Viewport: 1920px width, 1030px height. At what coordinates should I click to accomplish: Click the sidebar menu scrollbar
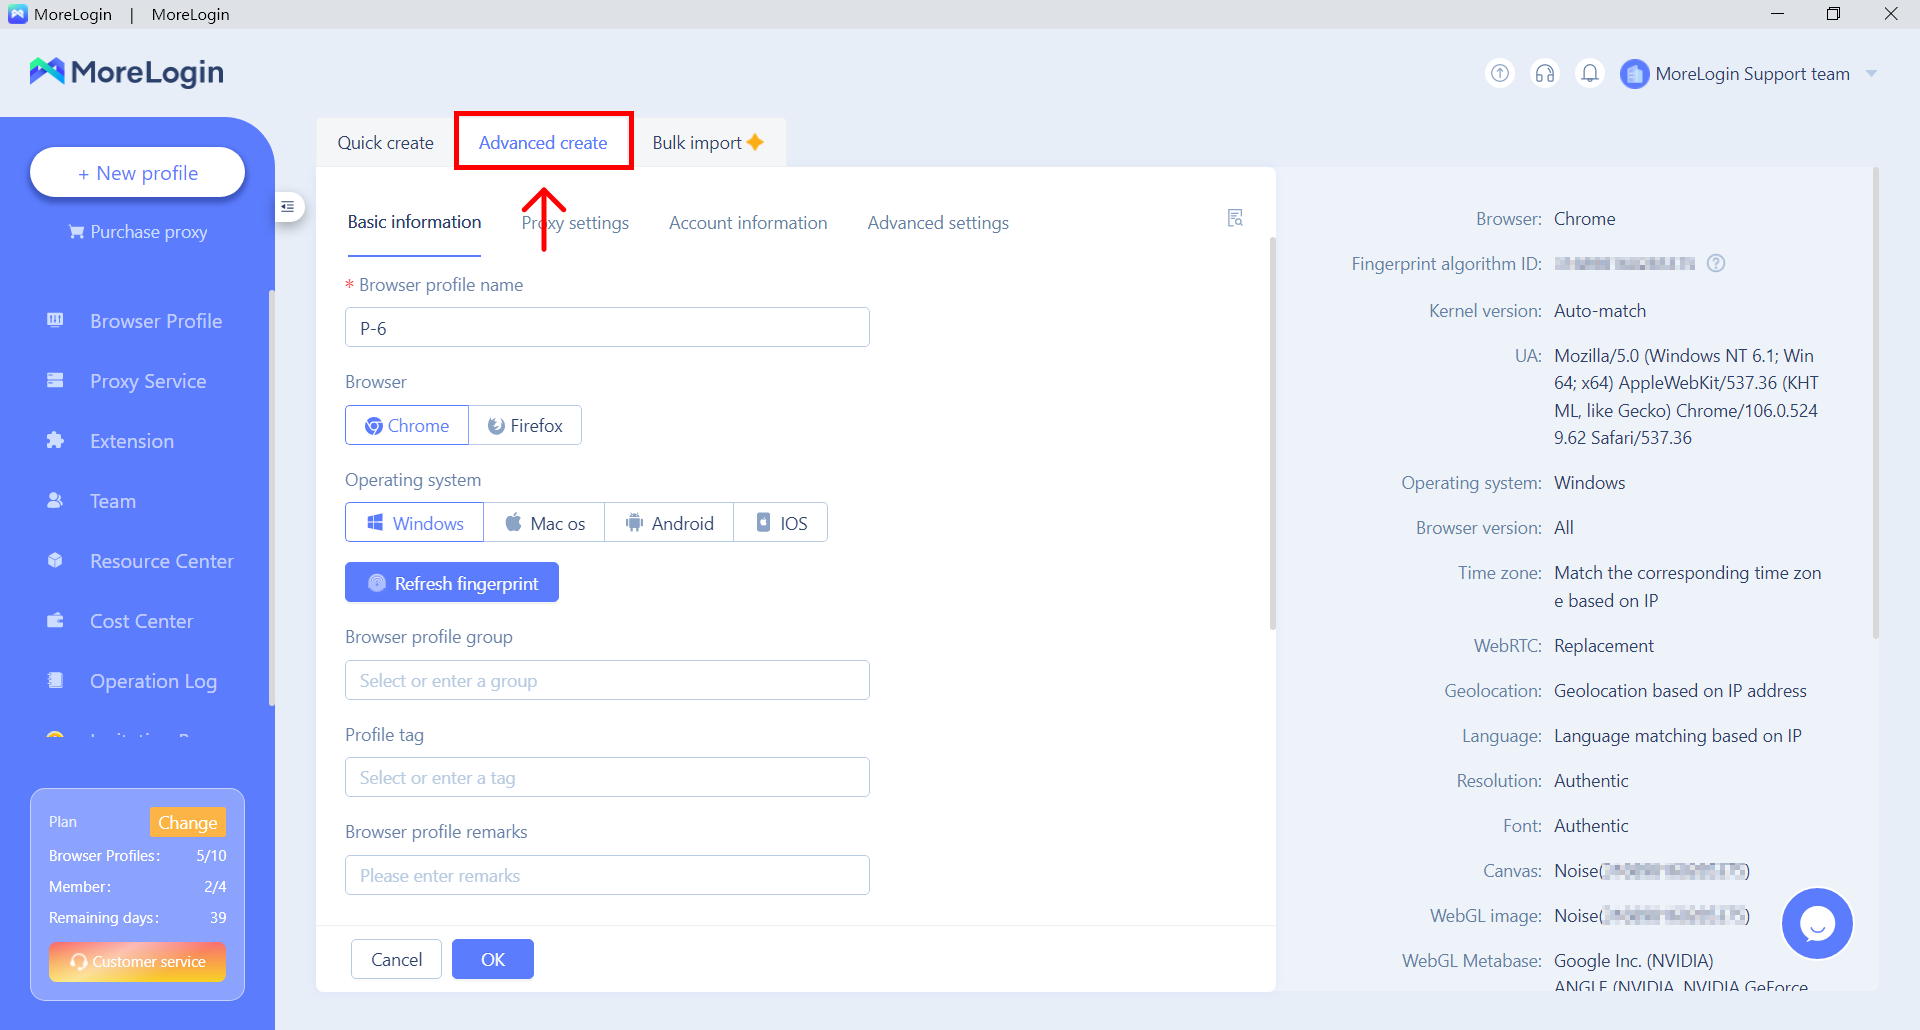point(271,498)
